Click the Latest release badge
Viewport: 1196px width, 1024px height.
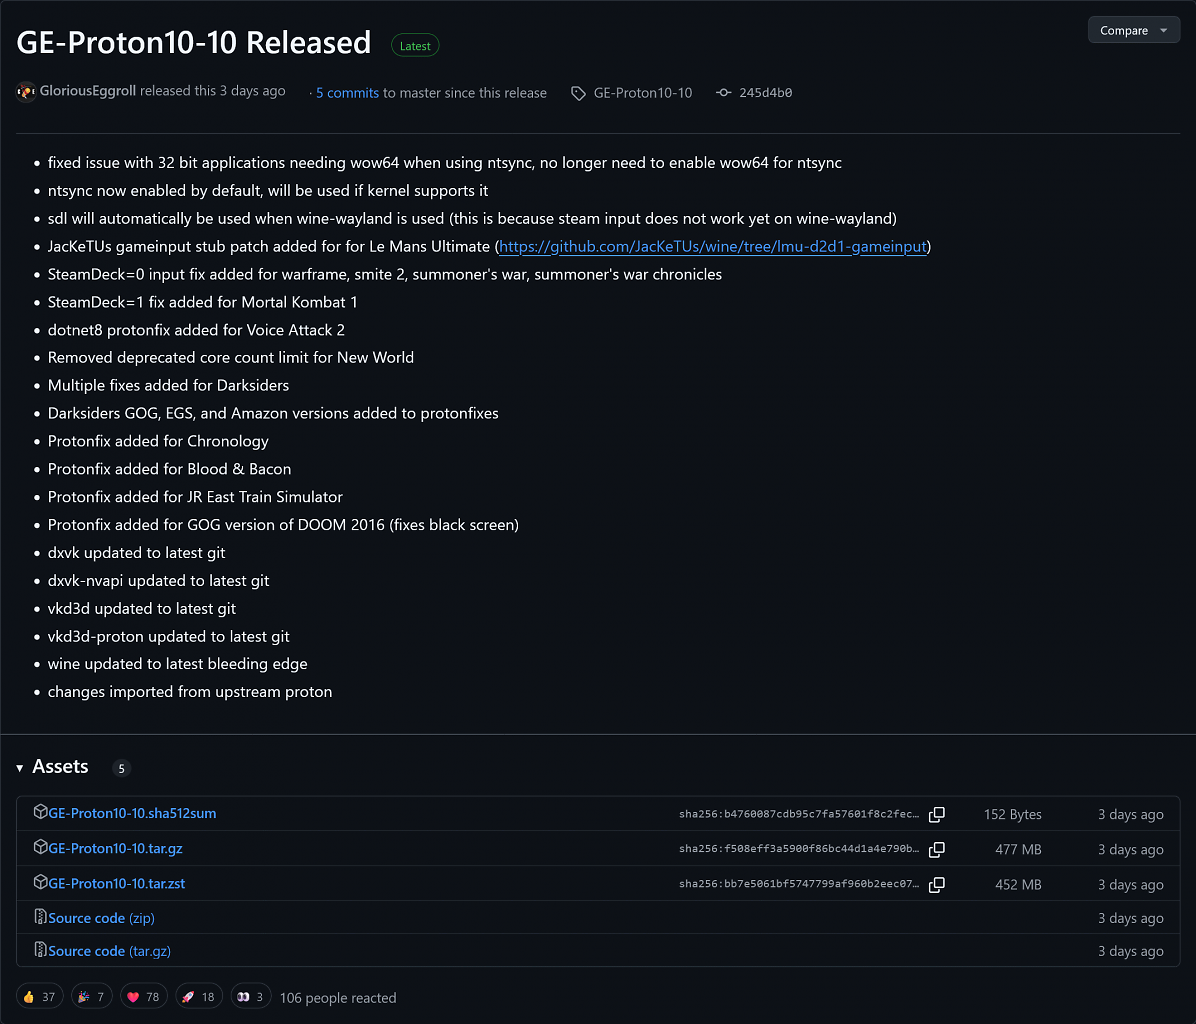(415, 46)
